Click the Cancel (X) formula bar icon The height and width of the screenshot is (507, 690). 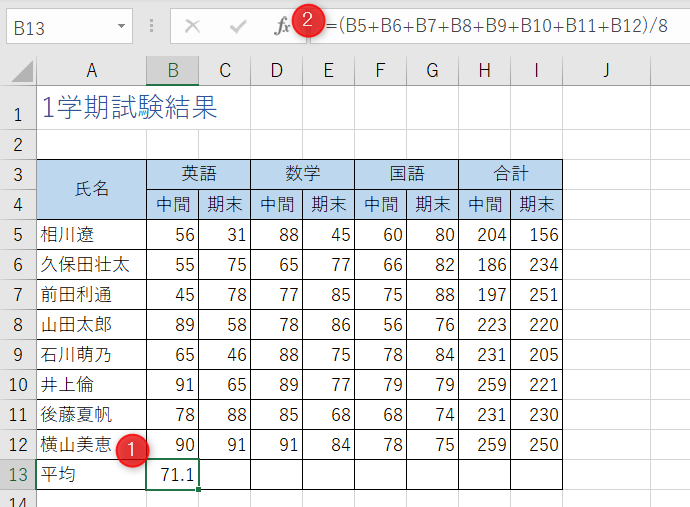(192, 27)
